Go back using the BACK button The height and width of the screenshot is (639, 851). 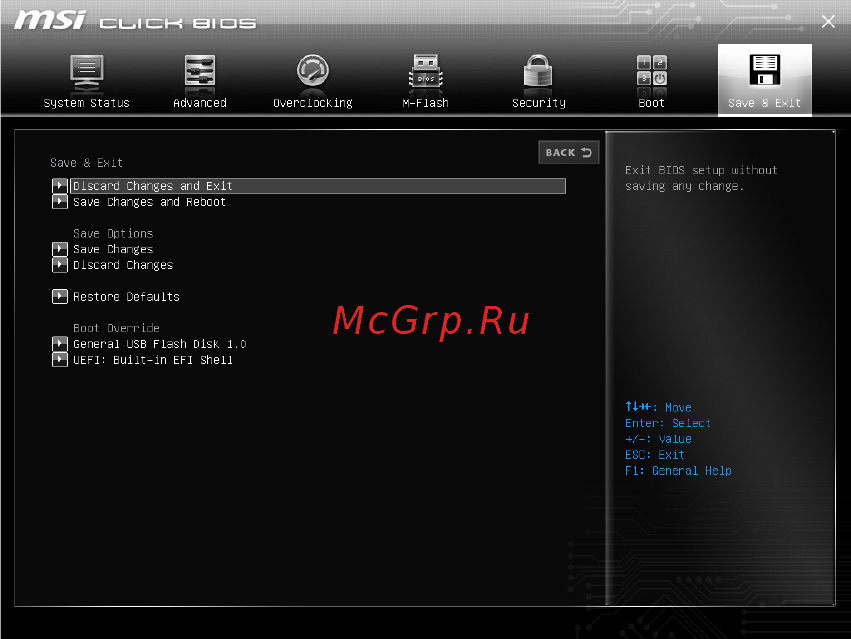(x=569, y=153)
